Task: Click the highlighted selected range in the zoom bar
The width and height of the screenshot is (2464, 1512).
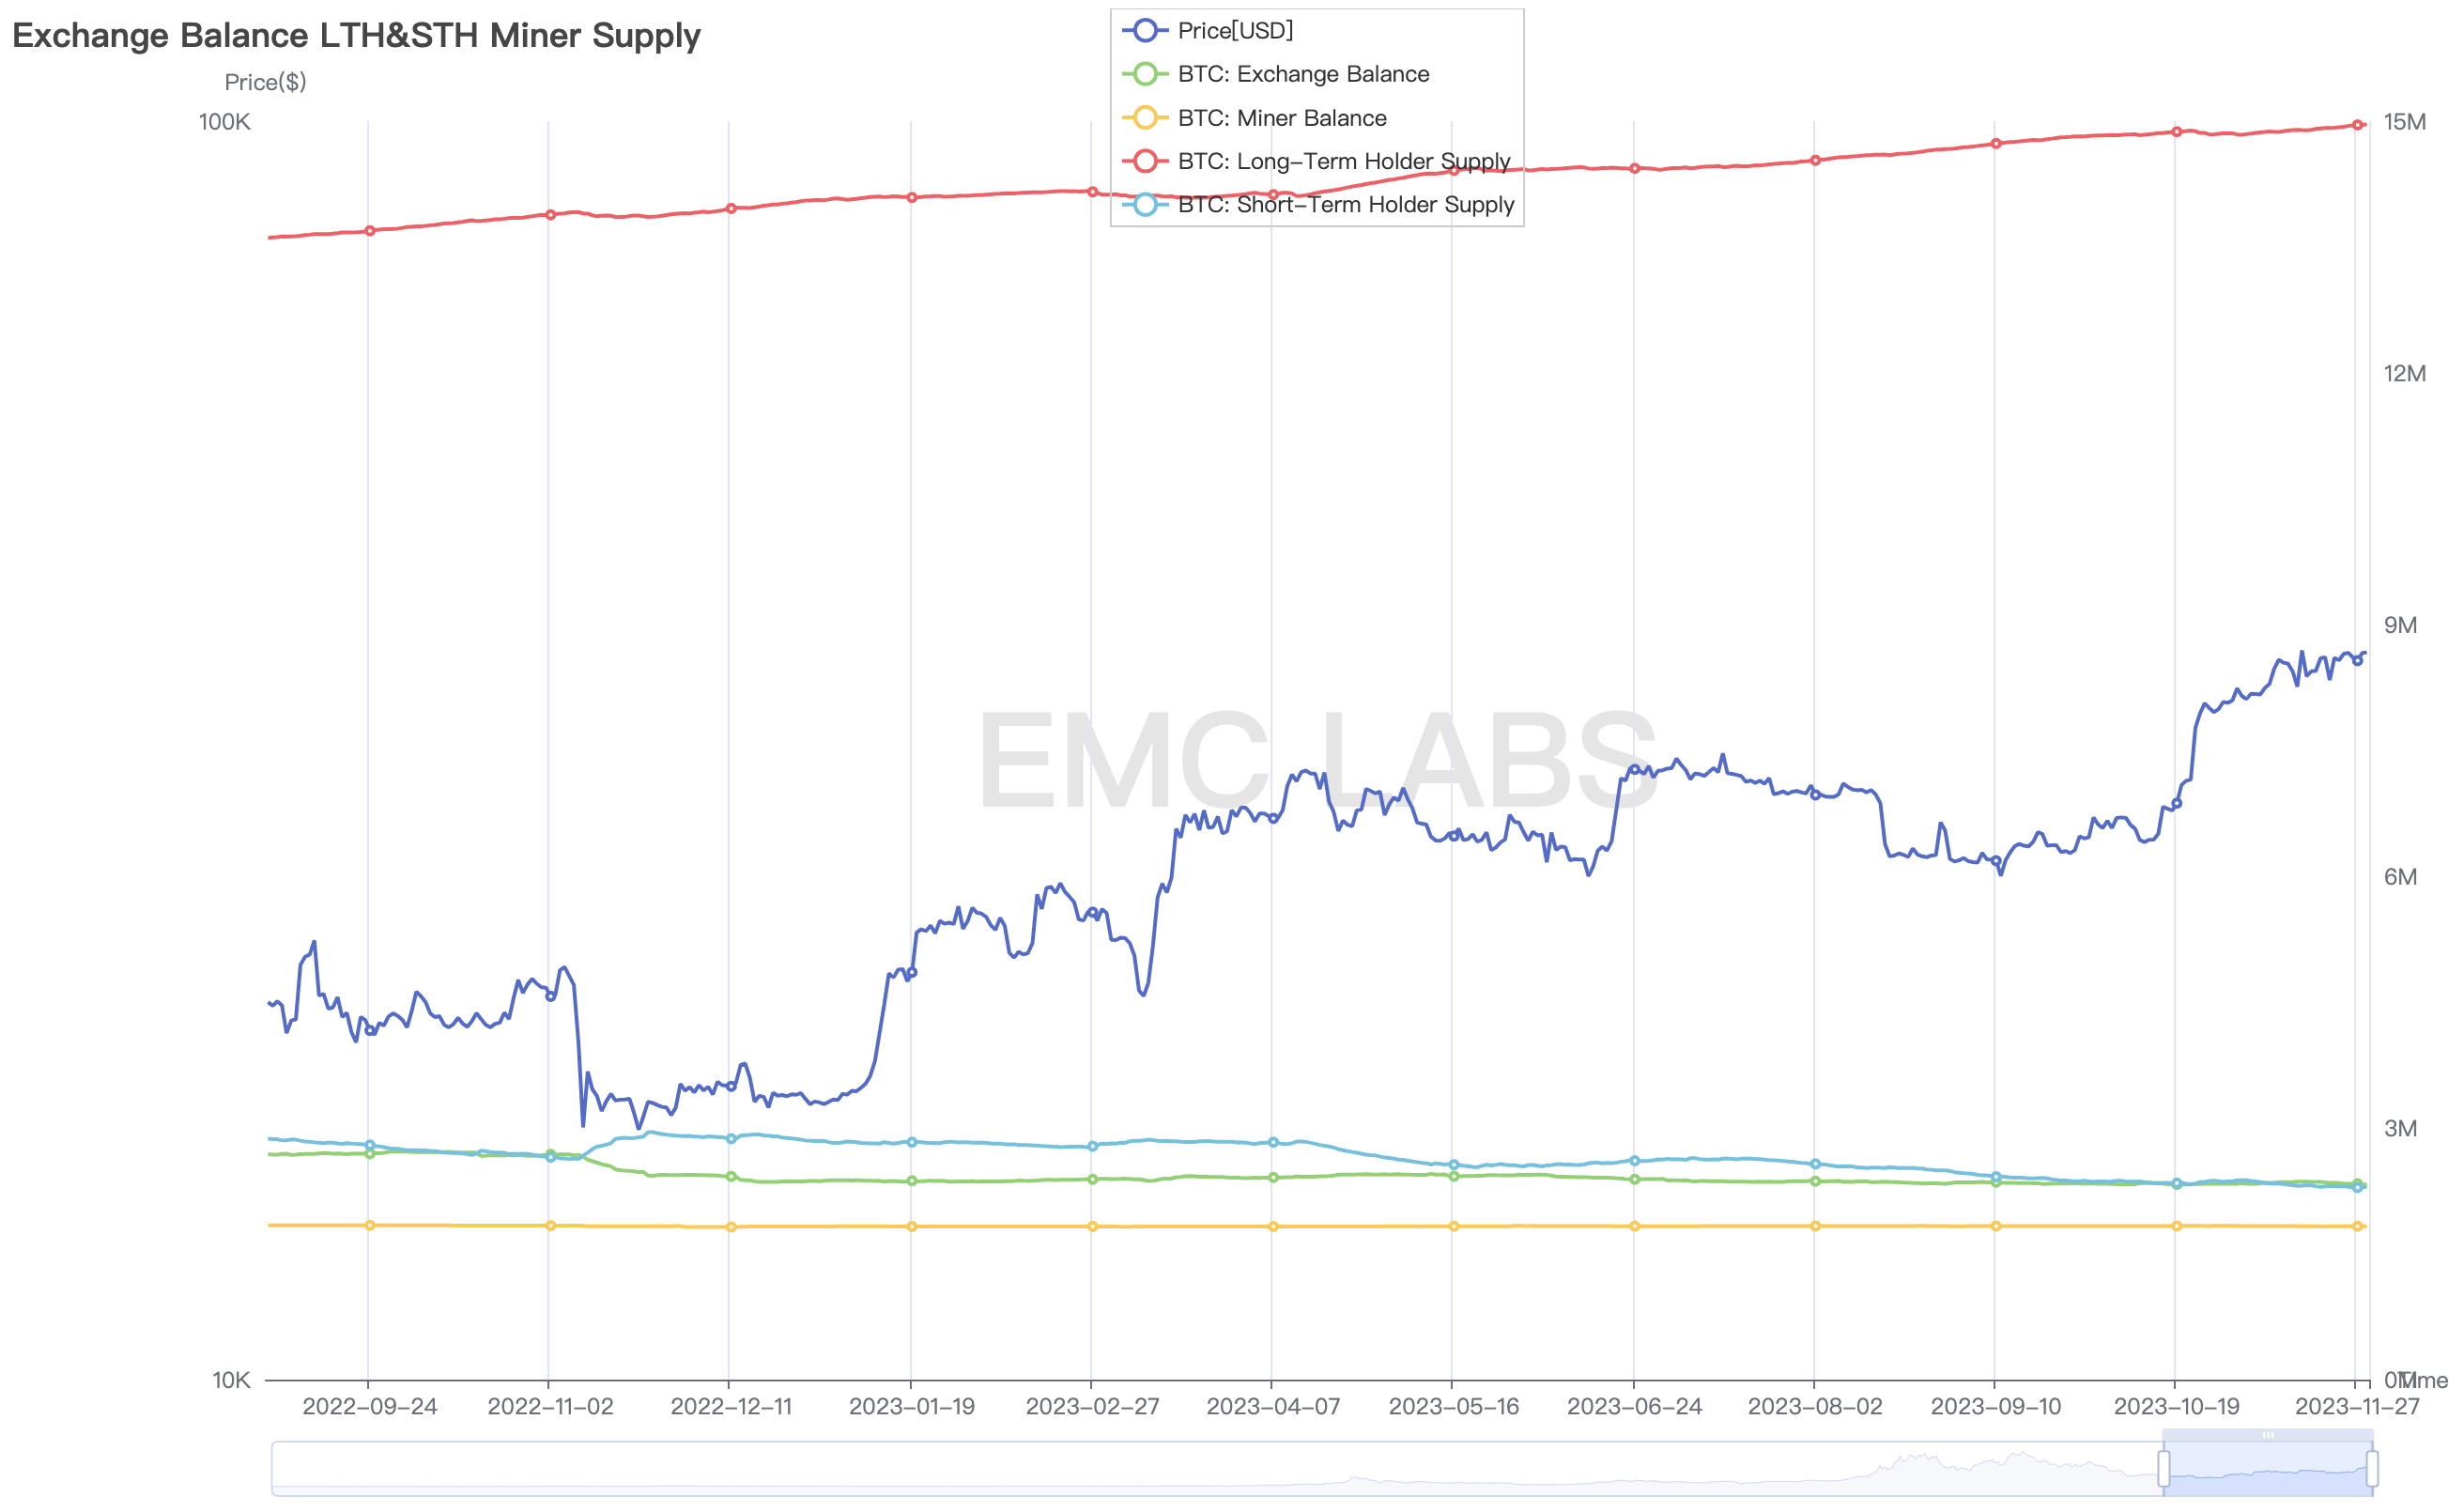Action: coord(2268,1470)
